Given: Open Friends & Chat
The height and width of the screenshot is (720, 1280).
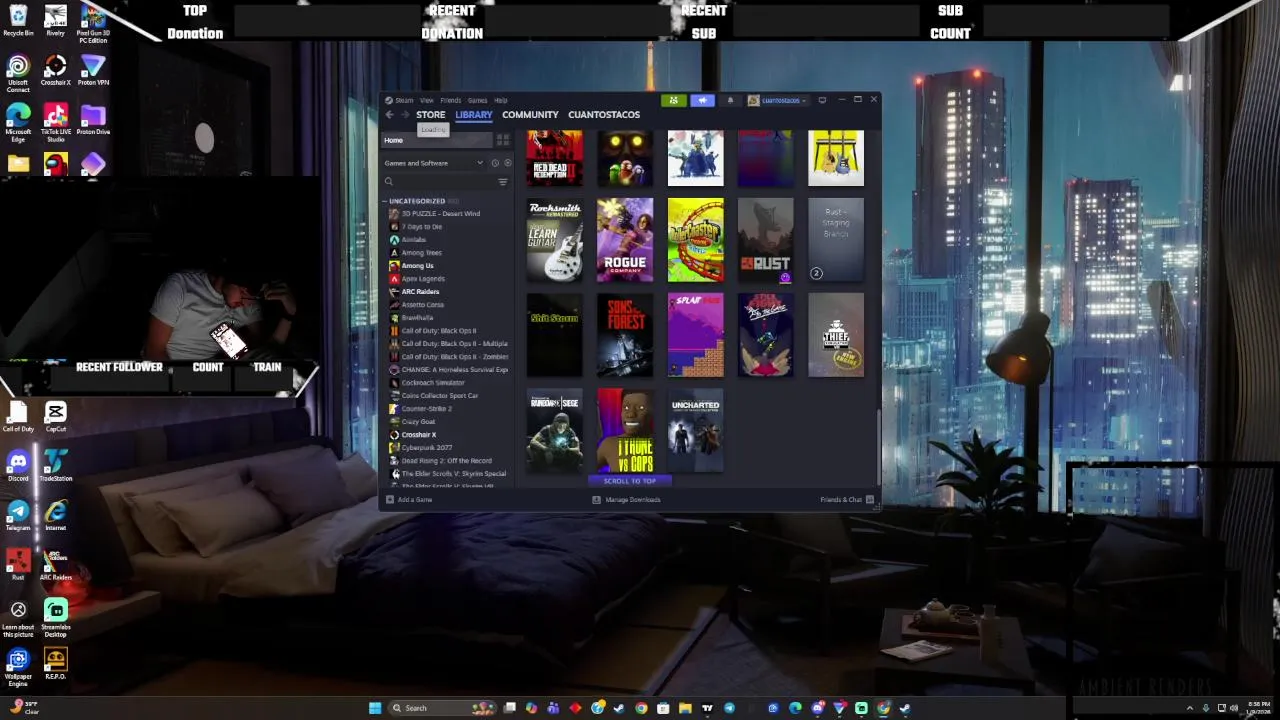Looking at the screenshot, I should click(x=846, y=500).
